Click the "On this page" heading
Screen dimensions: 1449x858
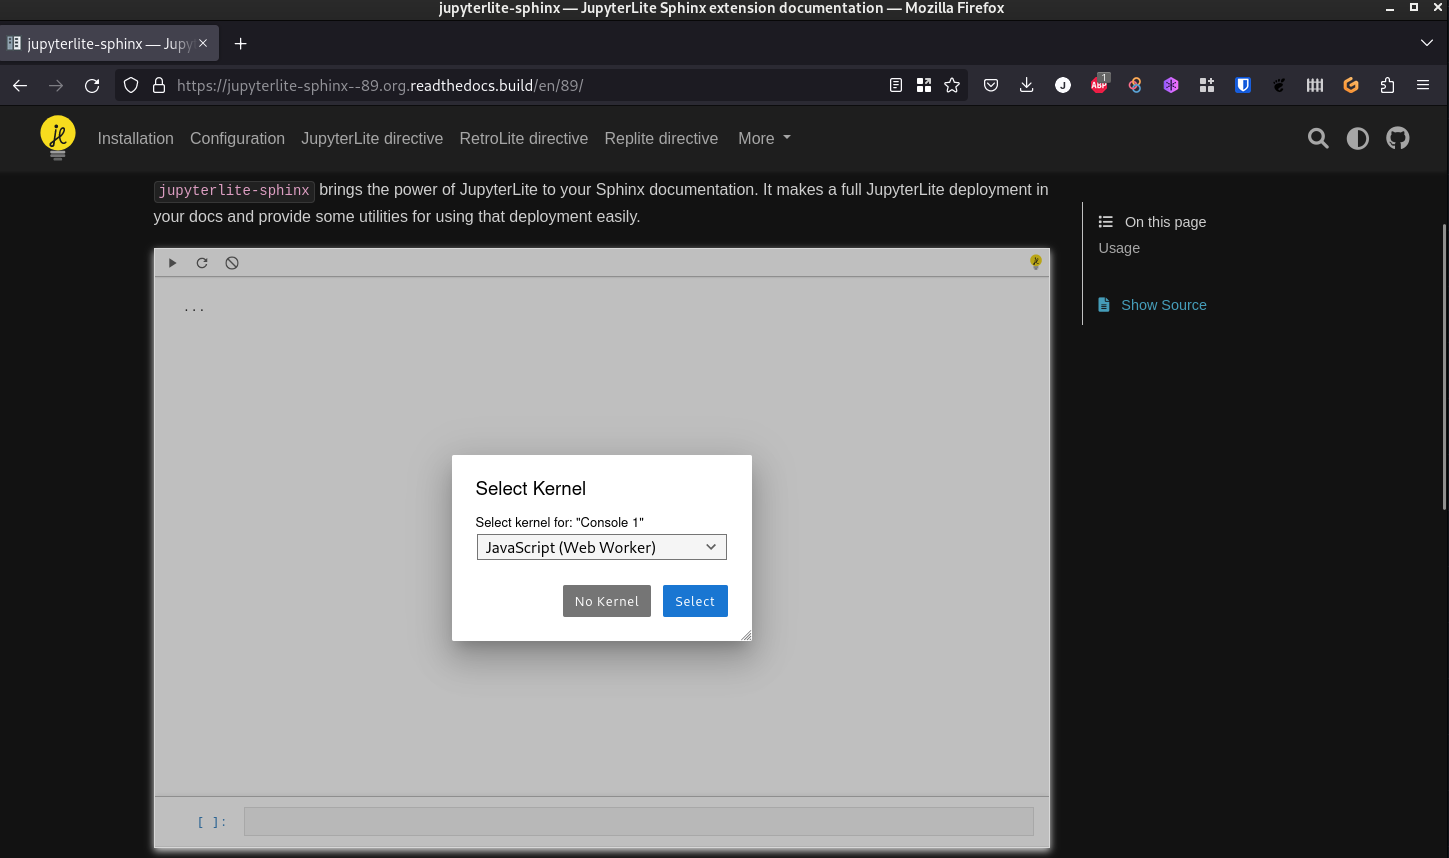tap(1165, 222)
